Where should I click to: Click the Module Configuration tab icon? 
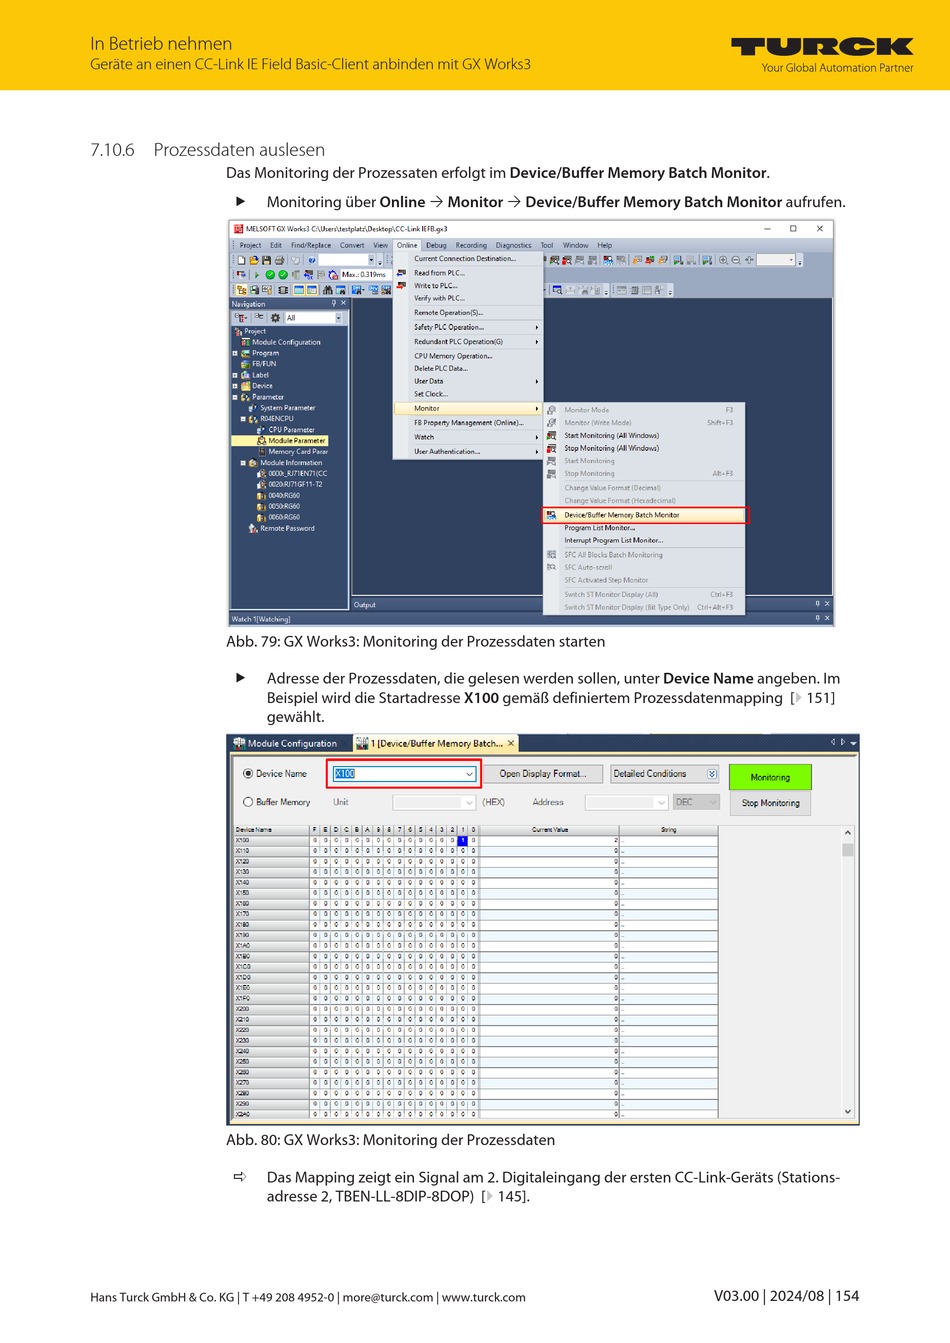[239, 743]
